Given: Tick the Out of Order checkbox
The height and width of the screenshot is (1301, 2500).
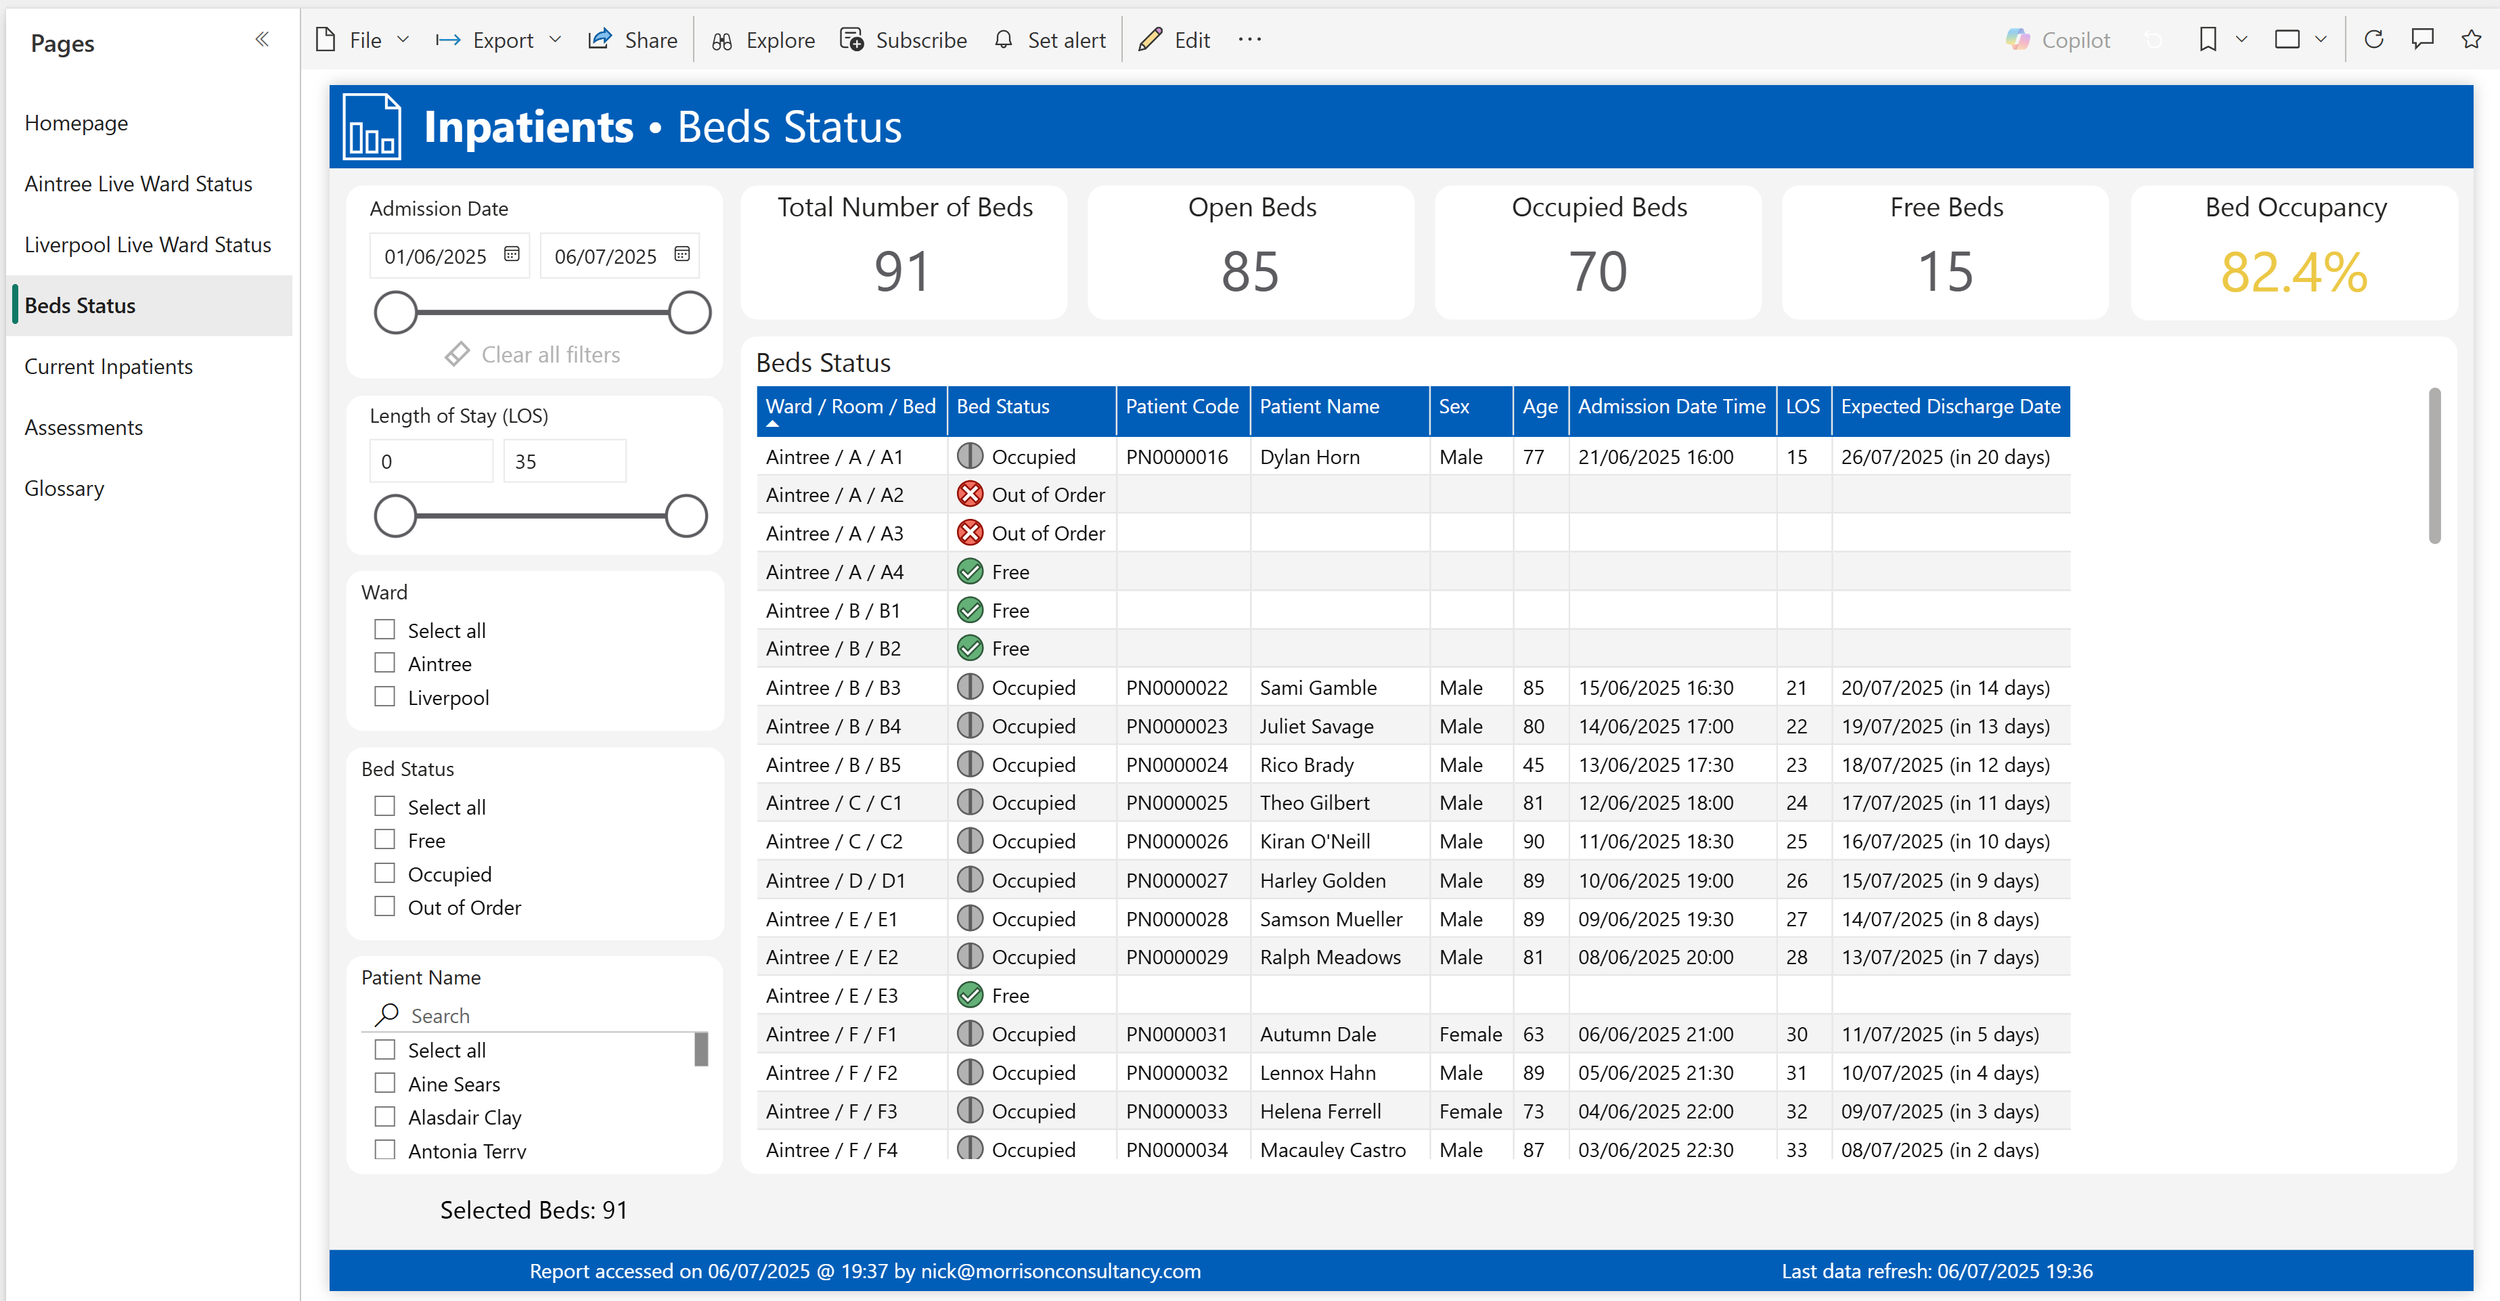Looking at the screenshot, I should pos(385,907).
